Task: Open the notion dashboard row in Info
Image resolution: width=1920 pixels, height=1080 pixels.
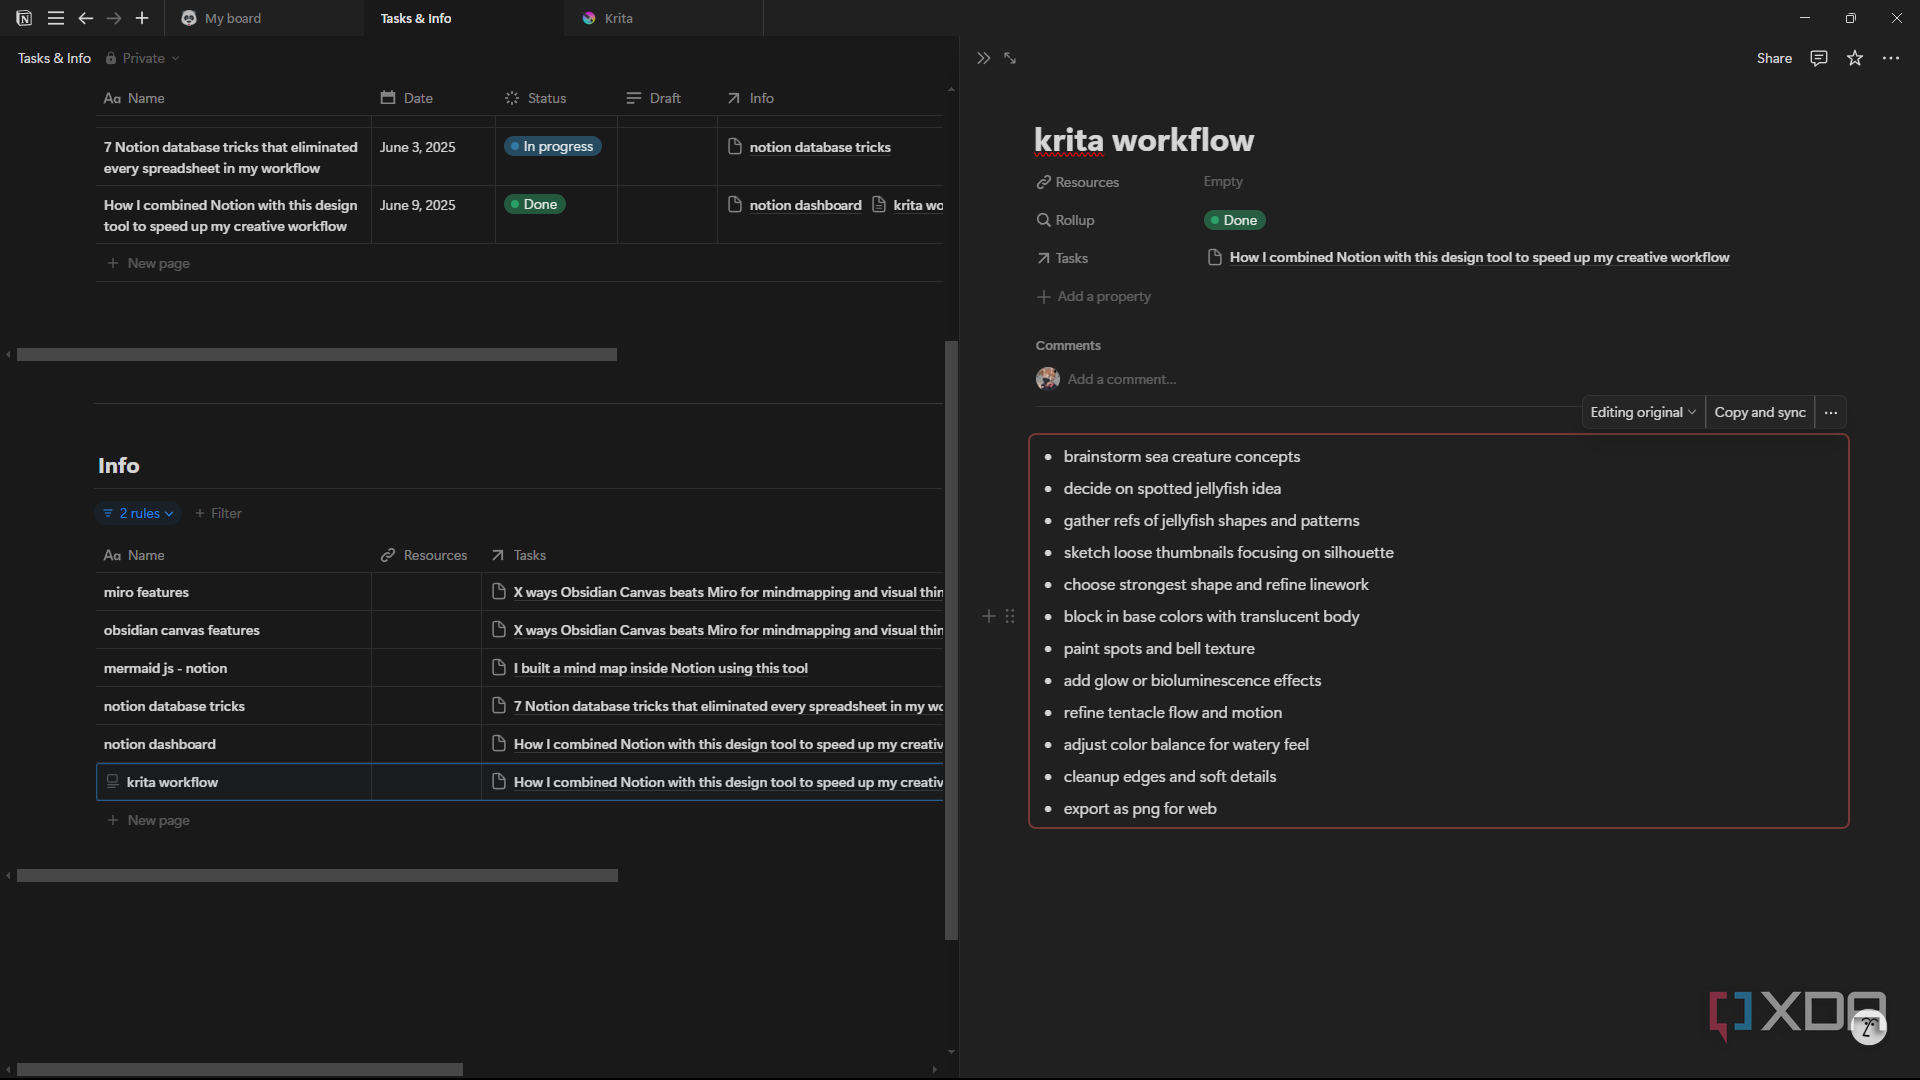Action: (x=160, y=744)
